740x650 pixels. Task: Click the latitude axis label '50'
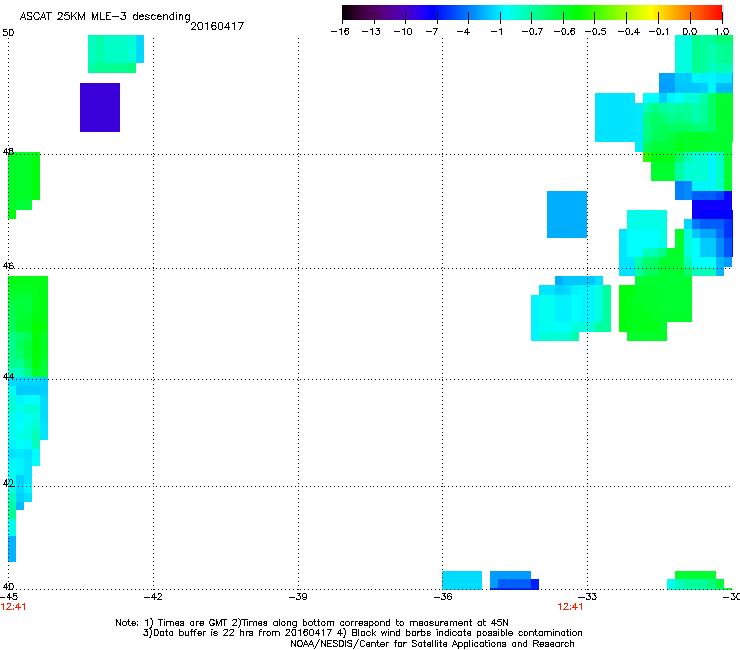(8, 33)
